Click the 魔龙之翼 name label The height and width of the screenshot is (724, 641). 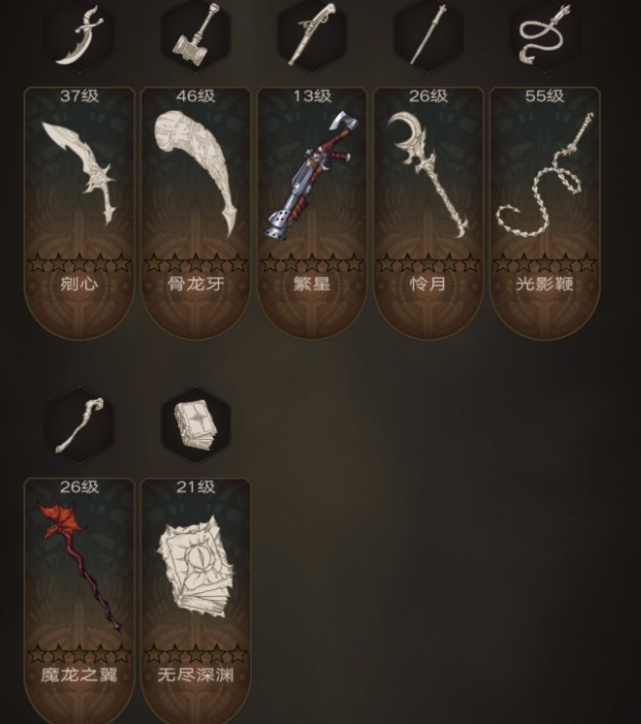click(79, 675)
